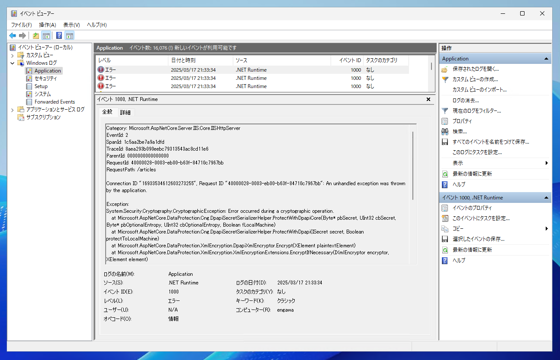Open the ヘルプ(H) menu
This screenshot has width=560, height=360.
pos(96,25)
